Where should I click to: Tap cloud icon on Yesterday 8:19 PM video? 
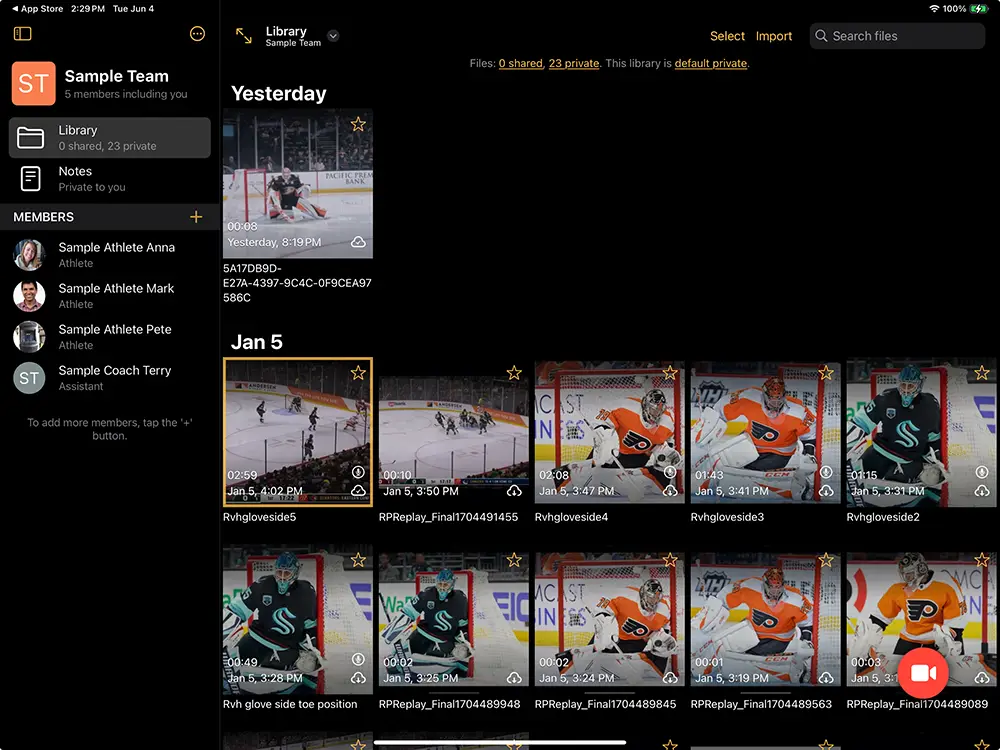coord(358,242)
